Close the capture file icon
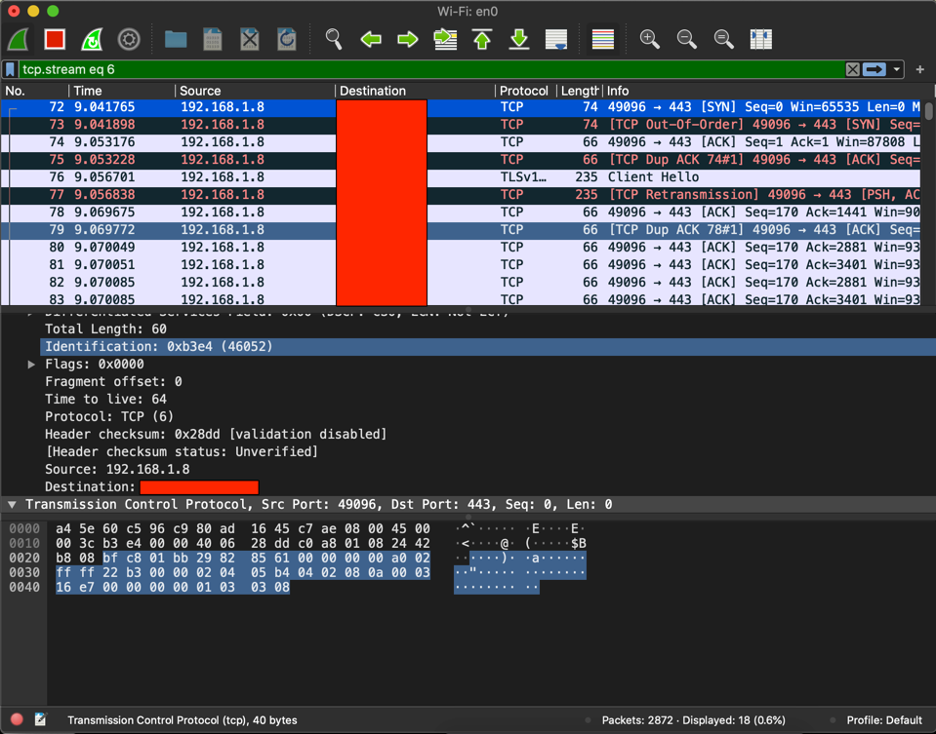Viewport: 936px width, 734px height. click(x=250, y=39)
